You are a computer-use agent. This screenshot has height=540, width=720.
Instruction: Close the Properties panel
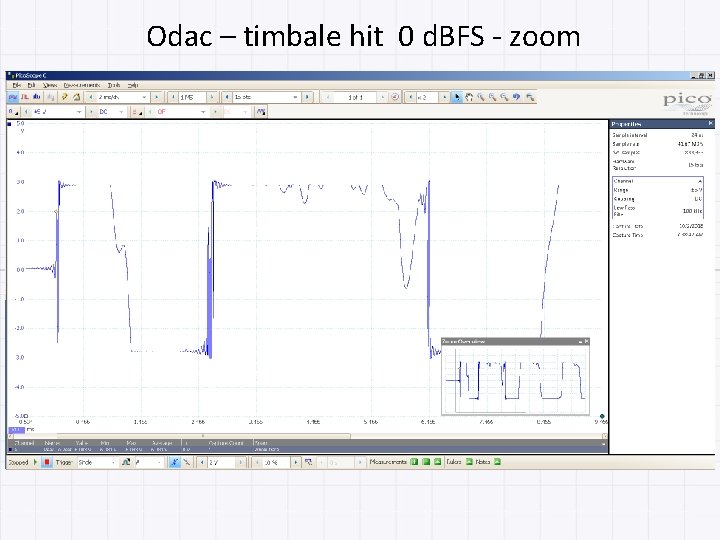coord(710,124)
